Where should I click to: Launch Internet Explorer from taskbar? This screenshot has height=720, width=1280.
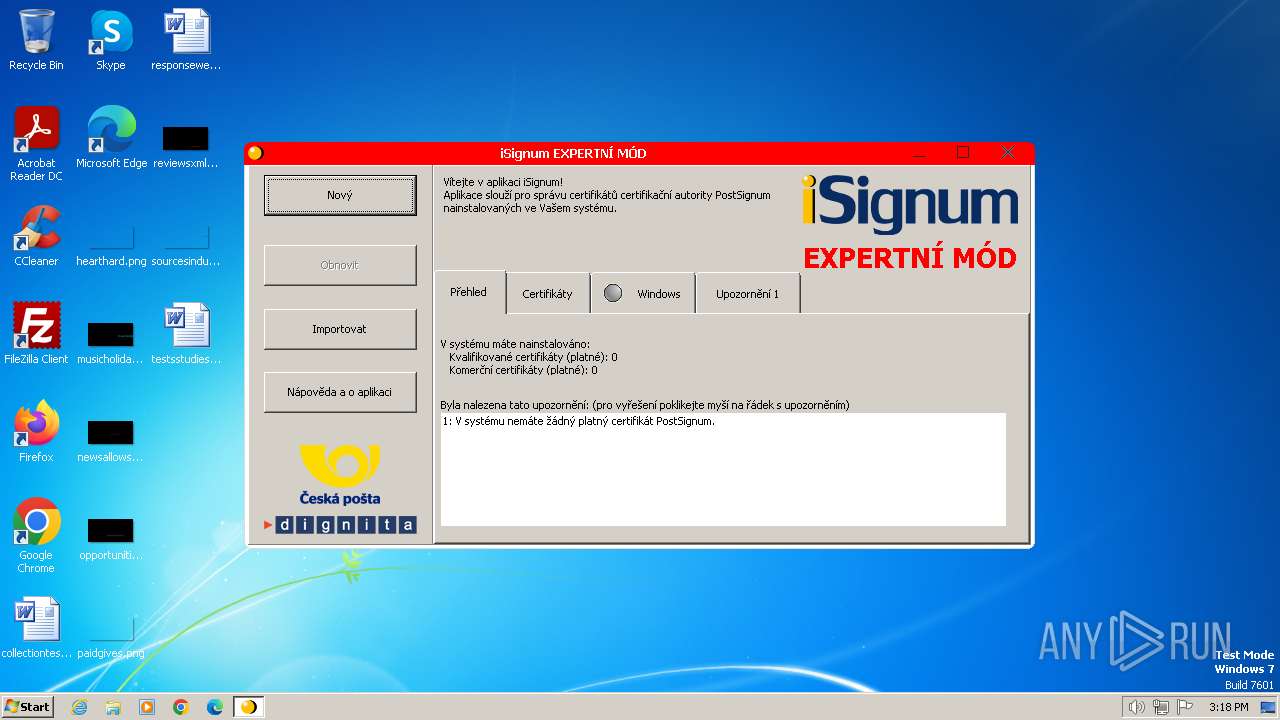coord(79,707)
